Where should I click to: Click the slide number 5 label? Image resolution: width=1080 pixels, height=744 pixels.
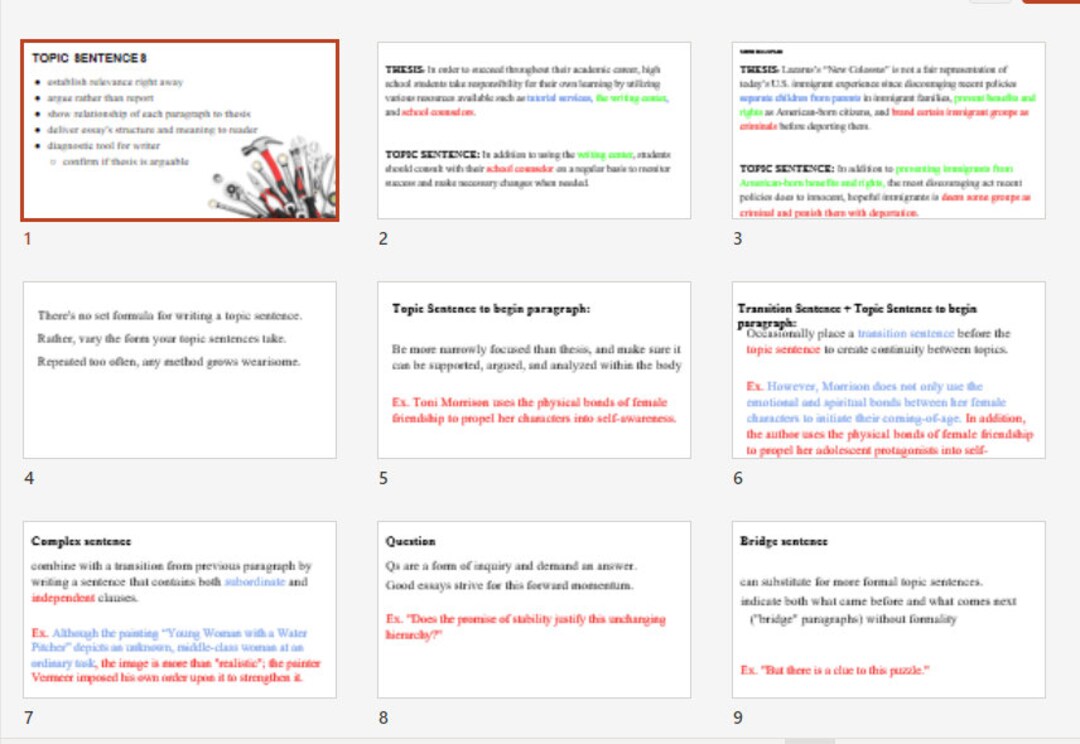383,478
